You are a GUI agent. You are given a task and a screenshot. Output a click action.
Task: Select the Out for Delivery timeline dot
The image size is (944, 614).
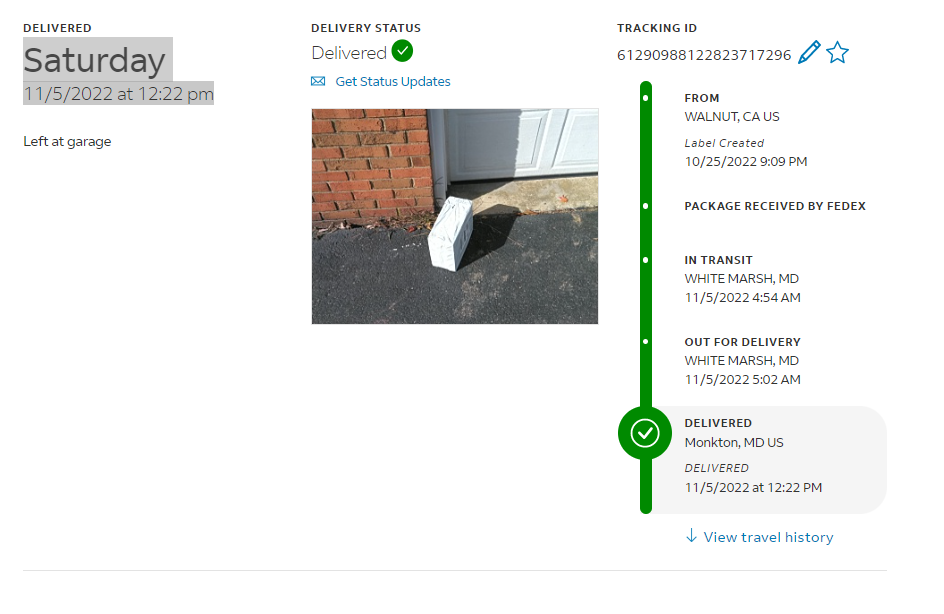645,341
